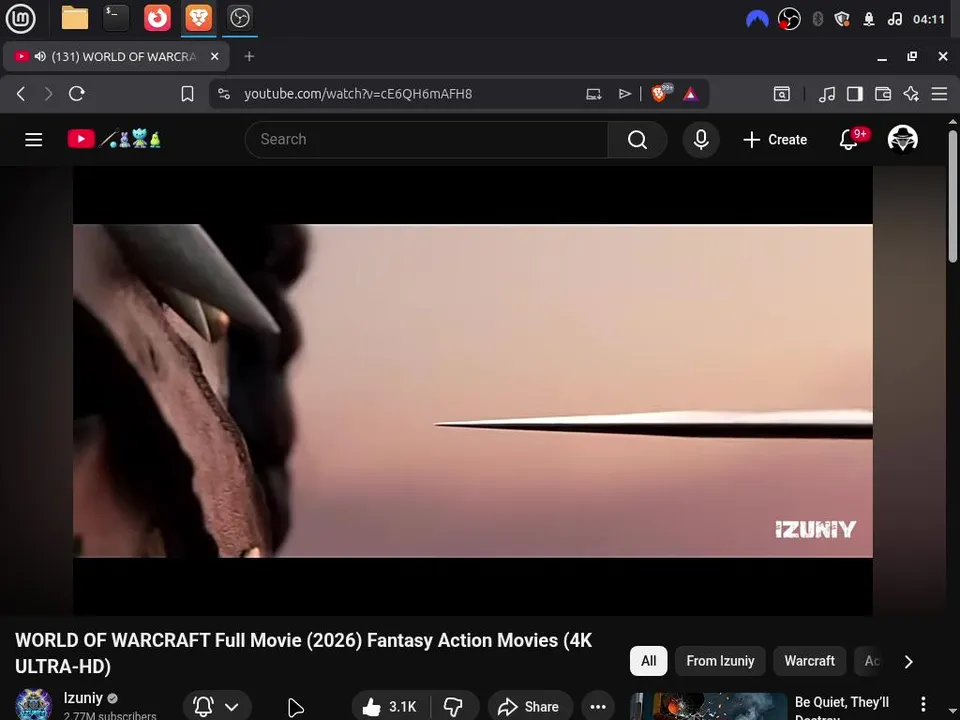The height and width of the screenshot is (720, 960).
Task: Open the Izuniy channel name link
Action: point(83,698)
